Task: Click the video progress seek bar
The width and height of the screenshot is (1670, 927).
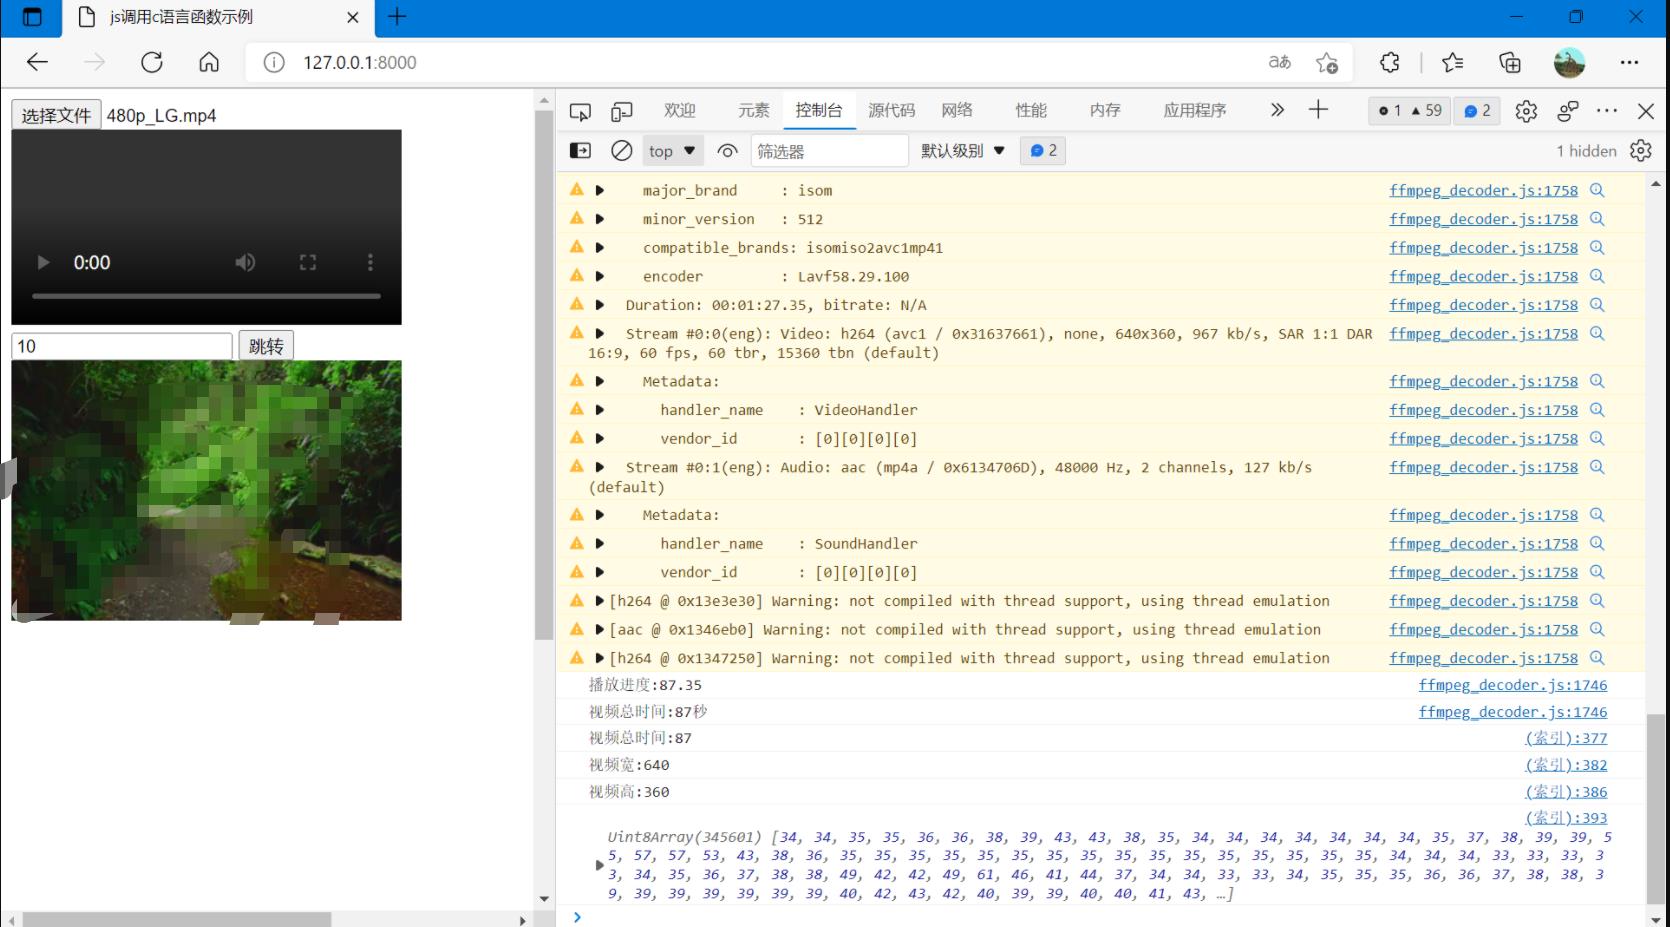Action: pyautogui.click(x=206, y=296)
